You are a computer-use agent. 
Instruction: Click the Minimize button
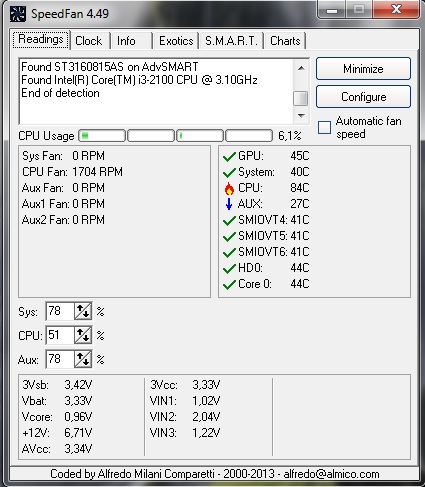[363, 69]
